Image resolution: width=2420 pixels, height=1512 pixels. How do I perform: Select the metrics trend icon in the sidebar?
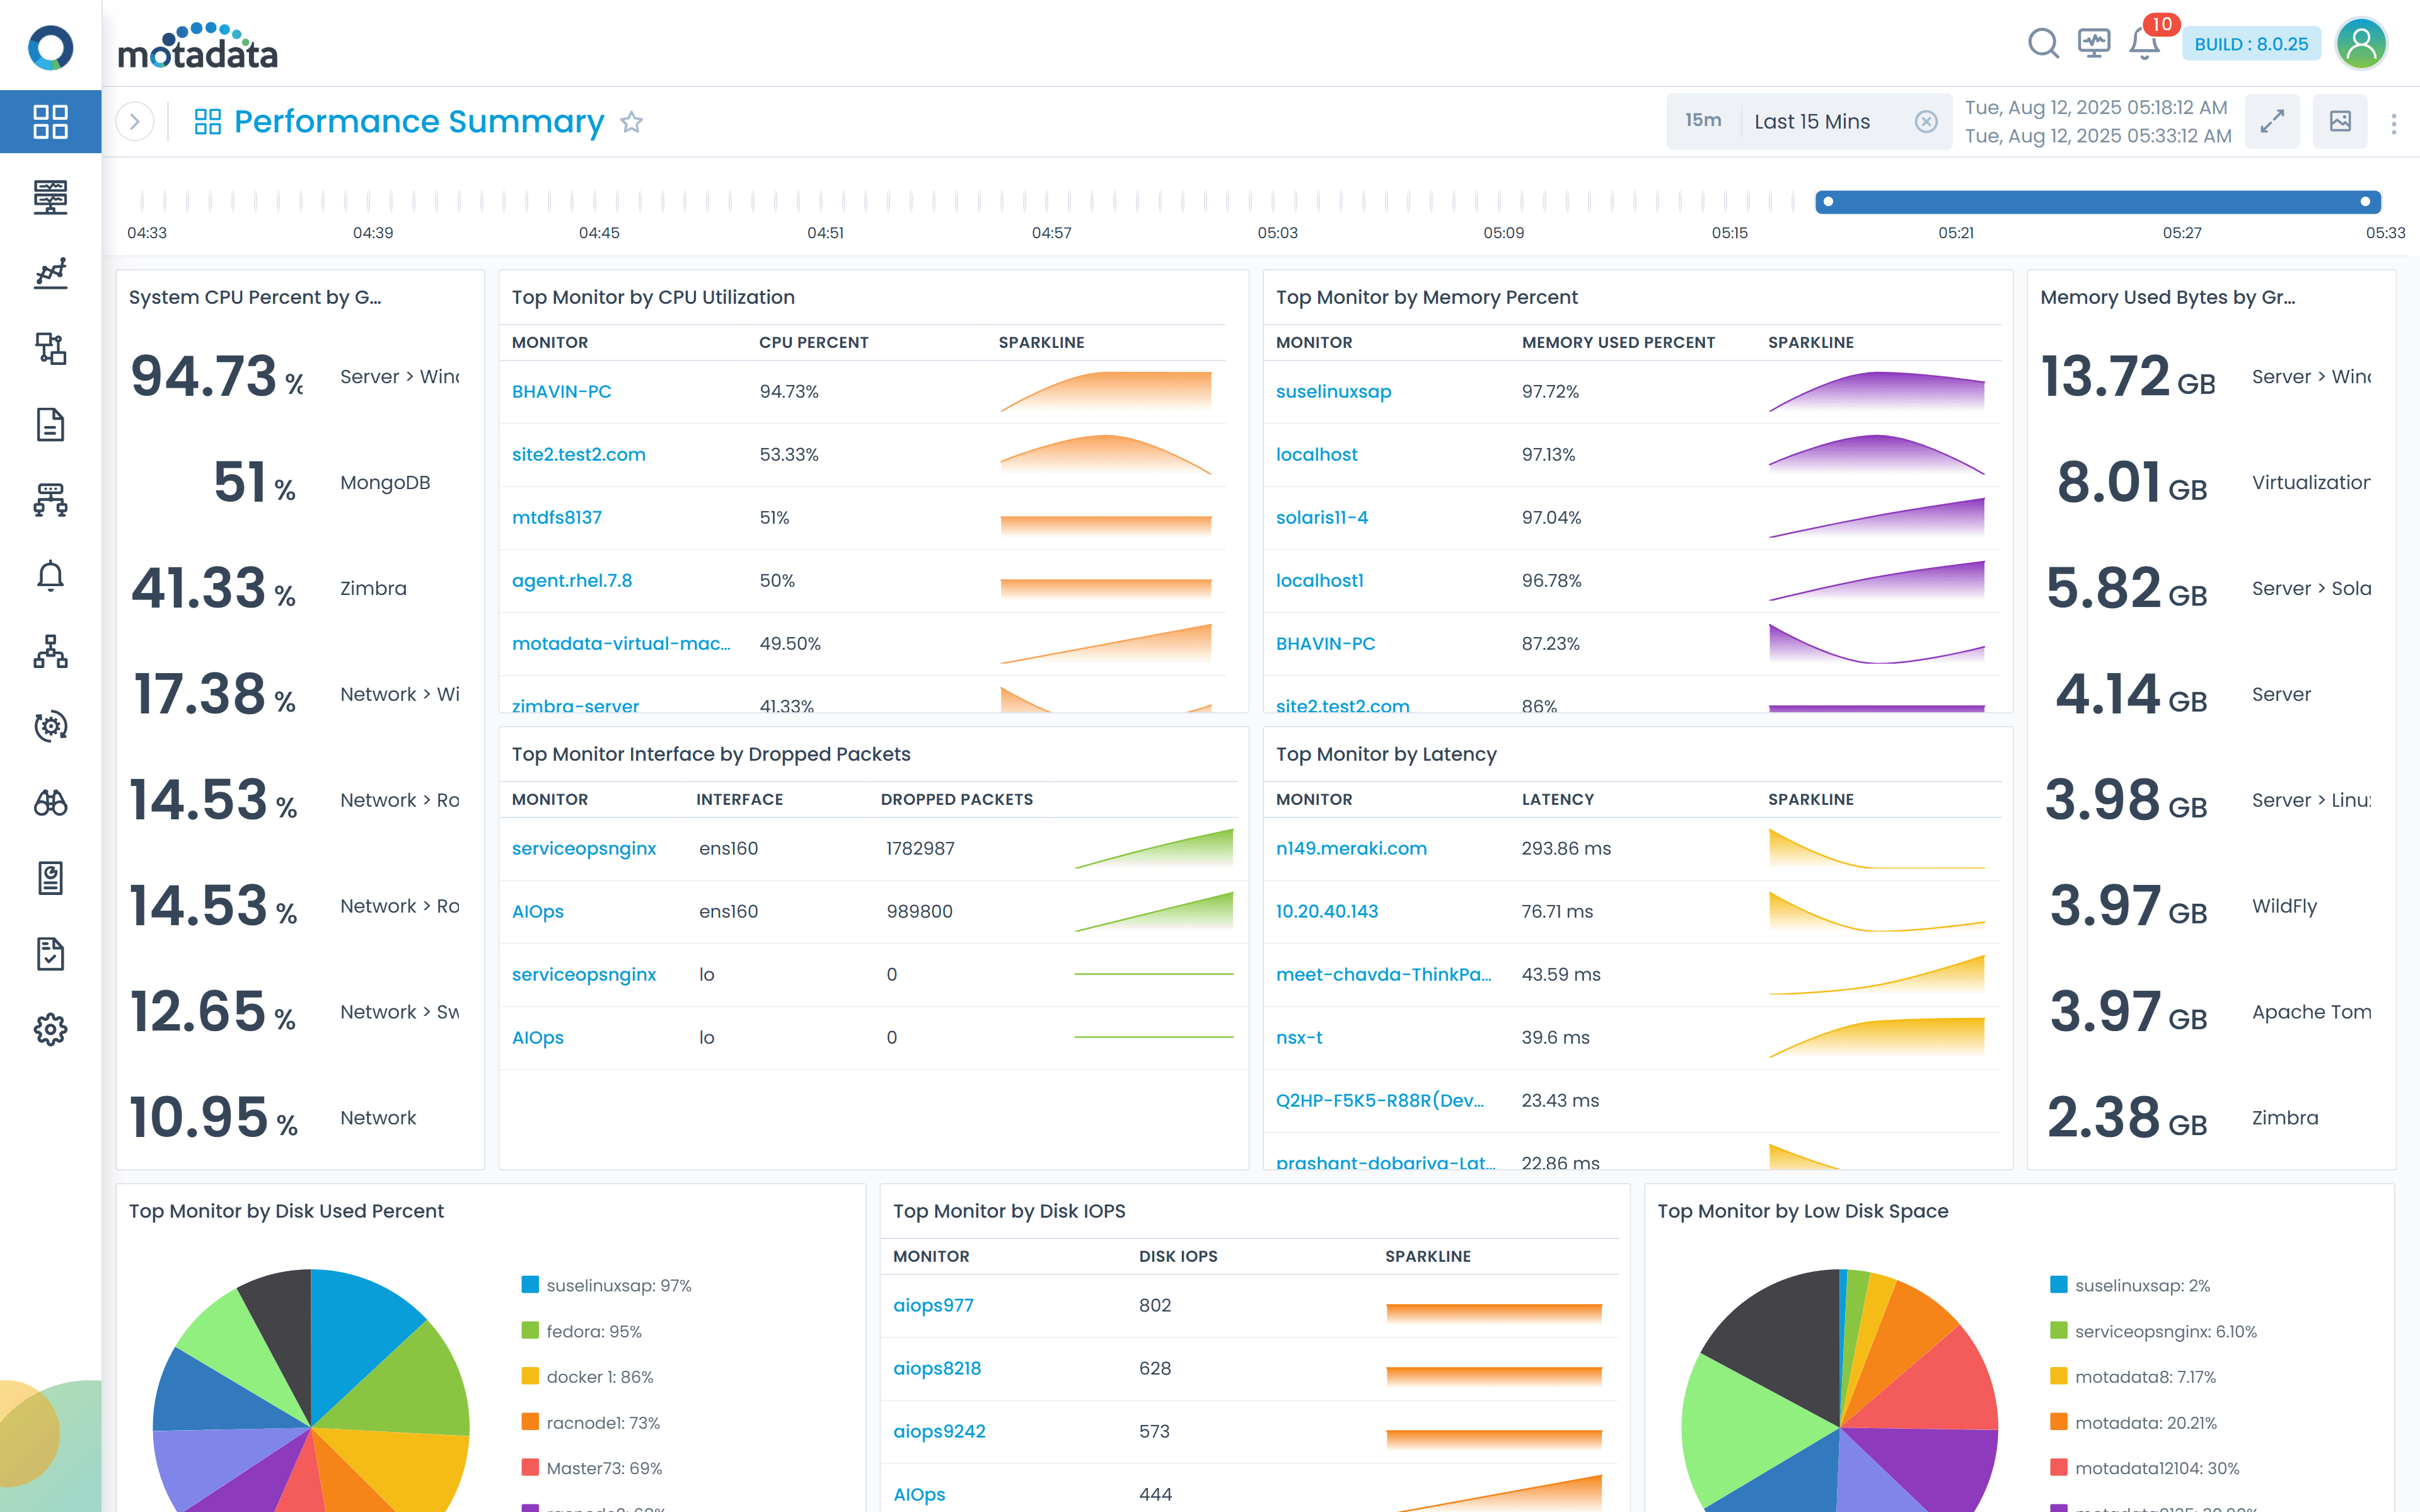pos(51,273)
